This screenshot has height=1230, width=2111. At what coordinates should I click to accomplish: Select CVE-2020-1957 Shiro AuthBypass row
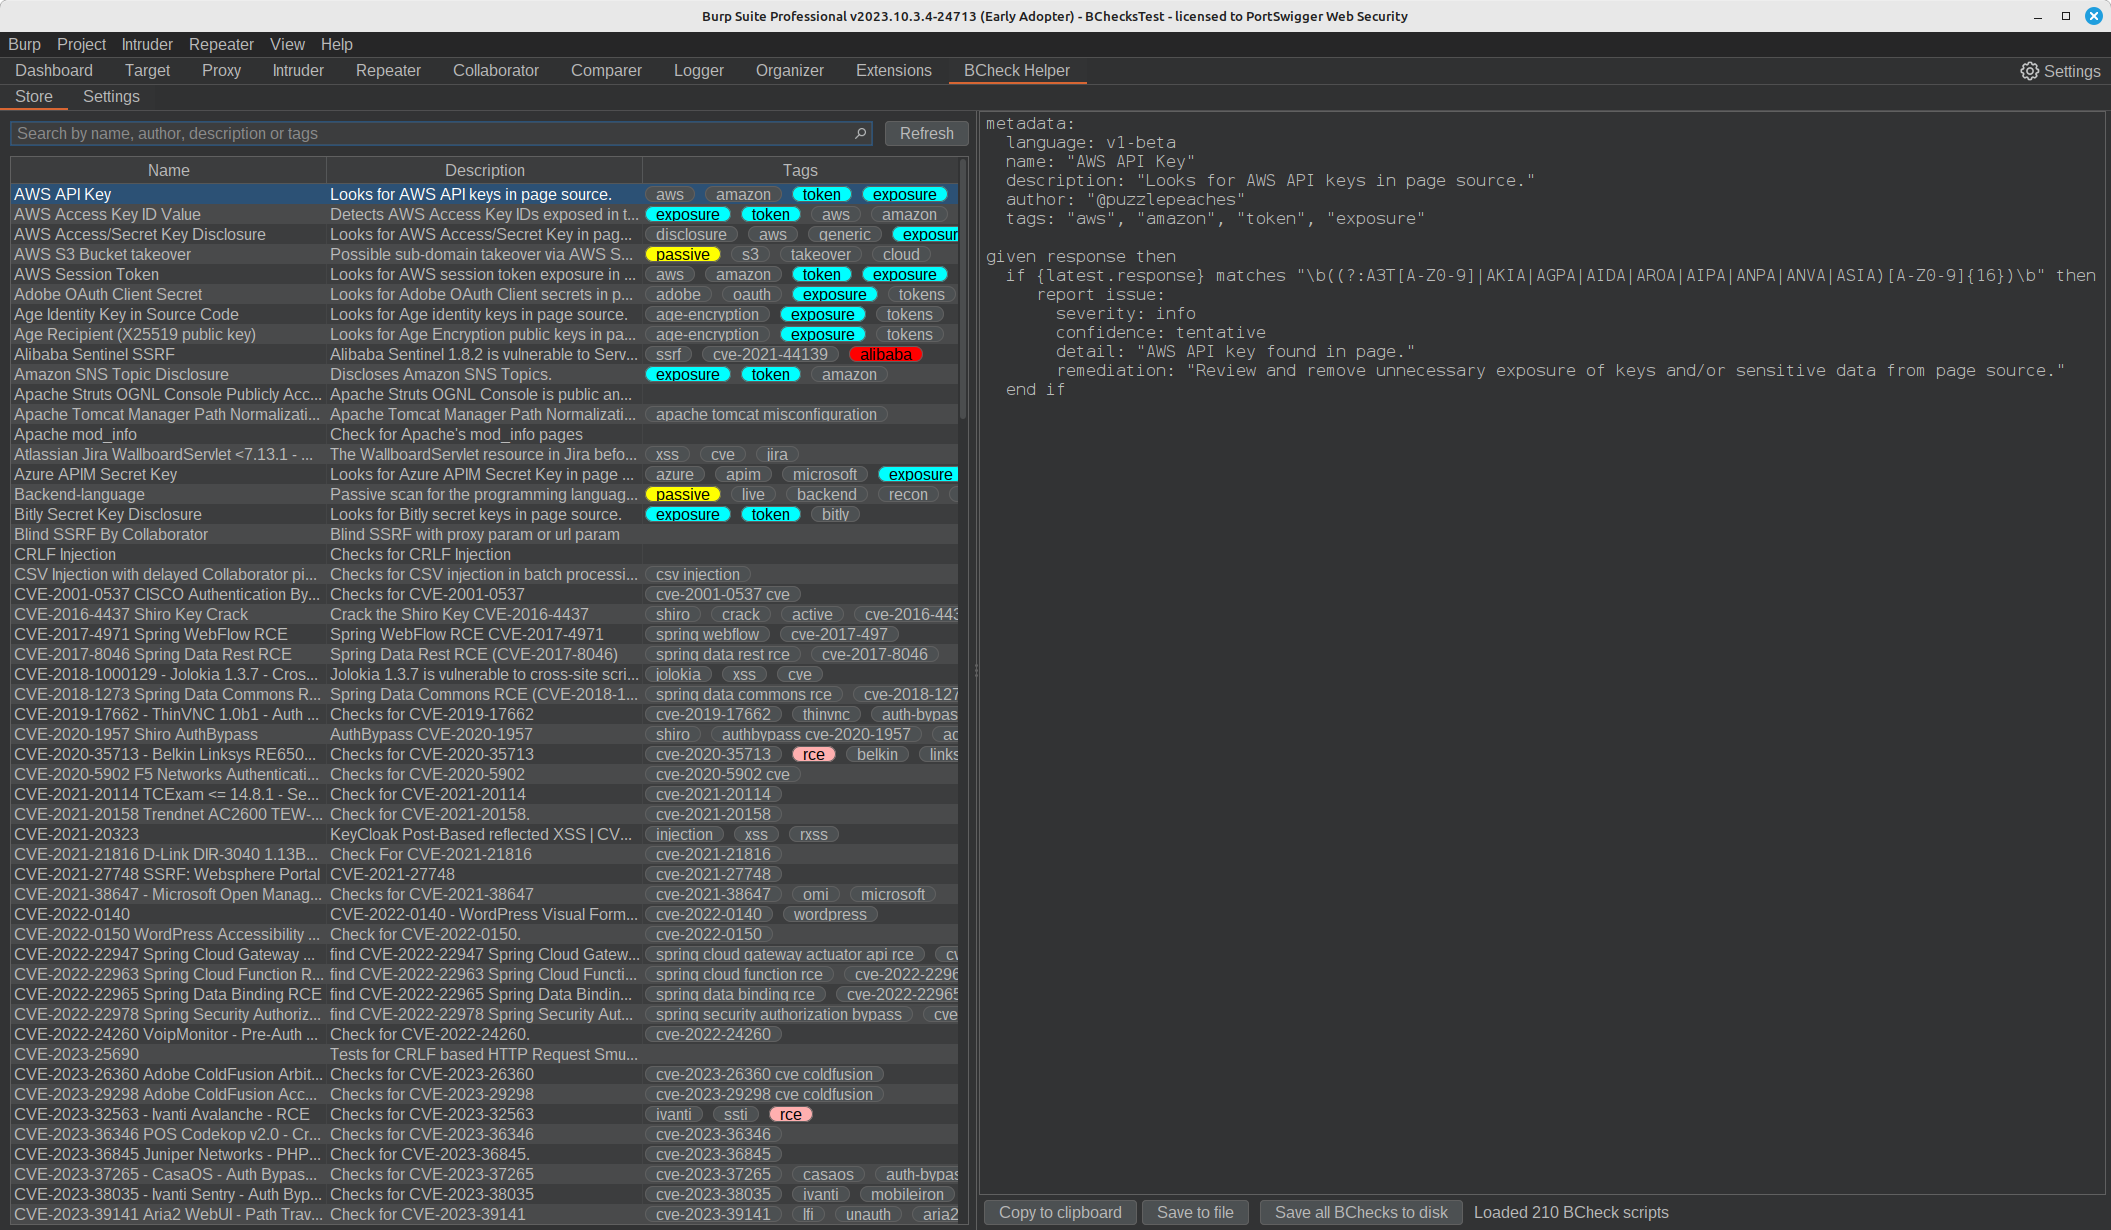pyautogui.click(x=484, y=734)
